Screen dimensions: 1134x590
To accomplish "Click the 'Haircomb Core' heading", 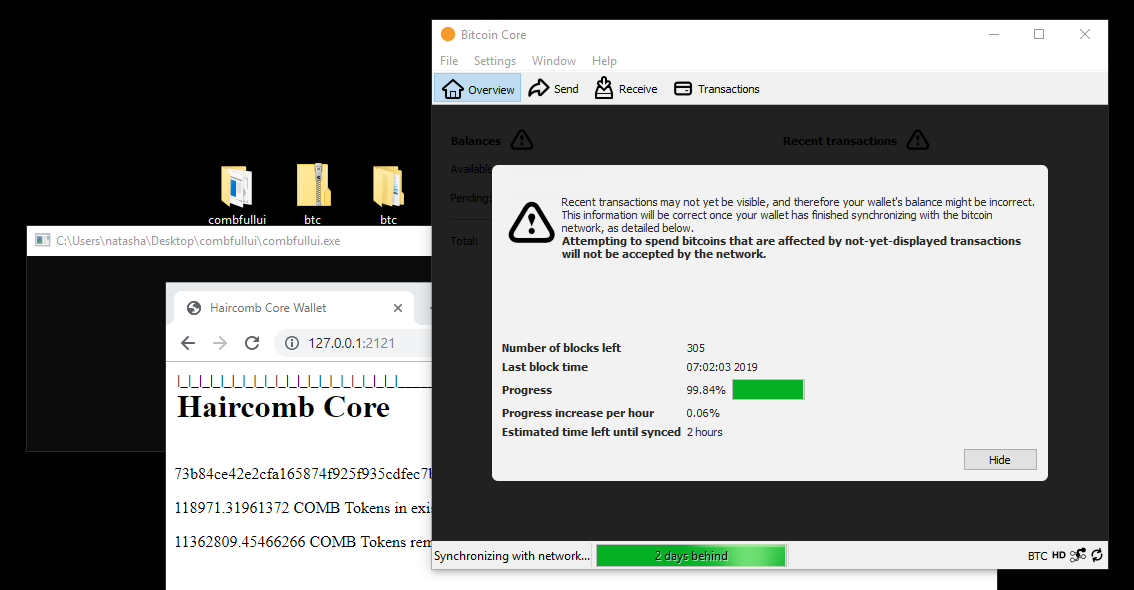I will tap(284, 407).
